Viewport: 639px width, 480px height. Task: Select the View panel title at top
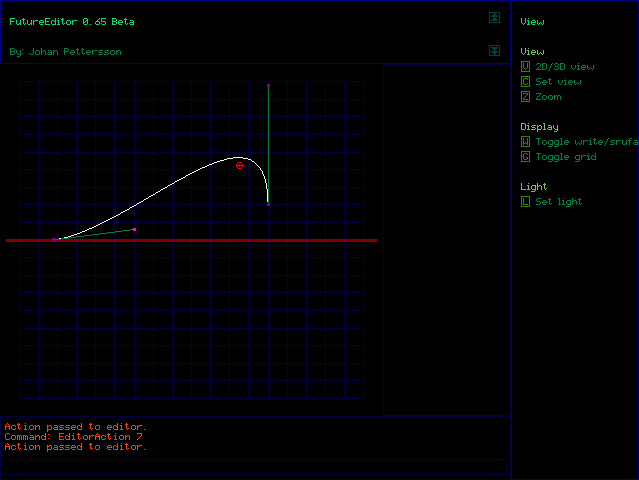tap(532, 21)
